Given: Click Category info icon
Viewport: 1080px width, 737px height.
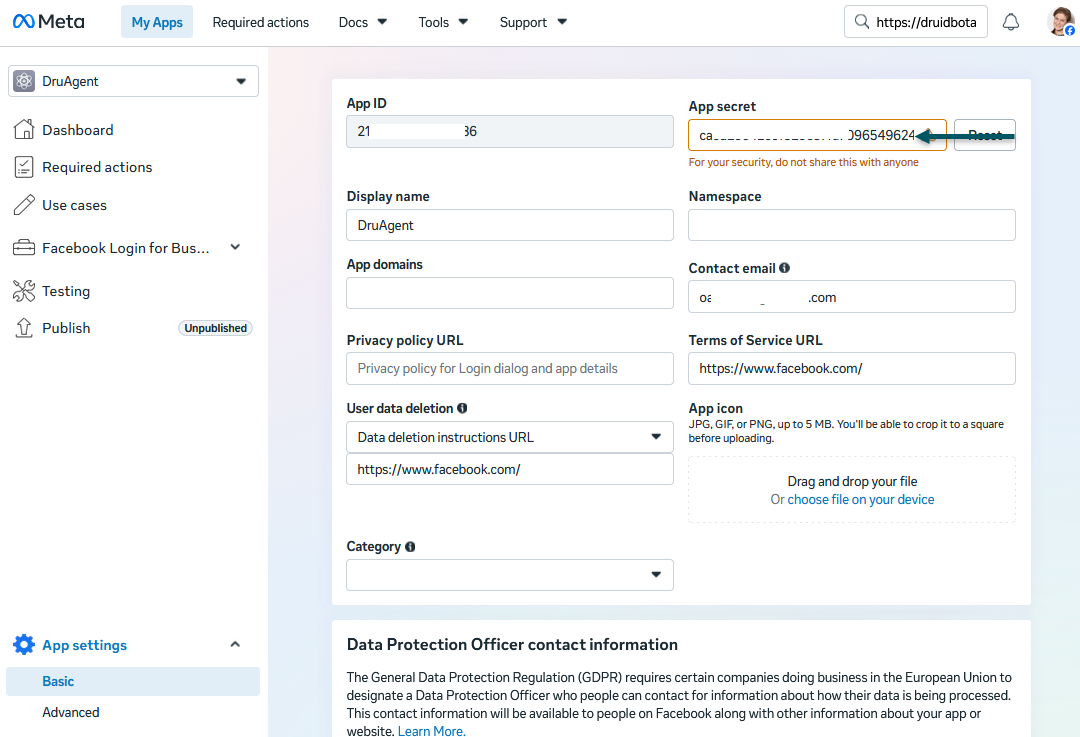Looking at the screenshot, I should (x=411, y=546).
